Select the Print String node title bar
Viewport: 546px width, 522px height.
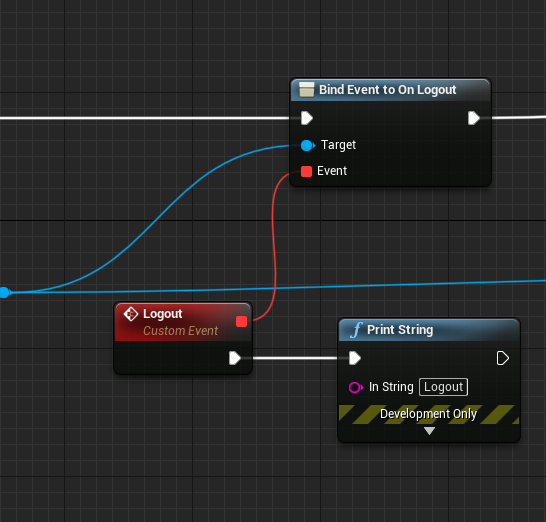[429, 330]
